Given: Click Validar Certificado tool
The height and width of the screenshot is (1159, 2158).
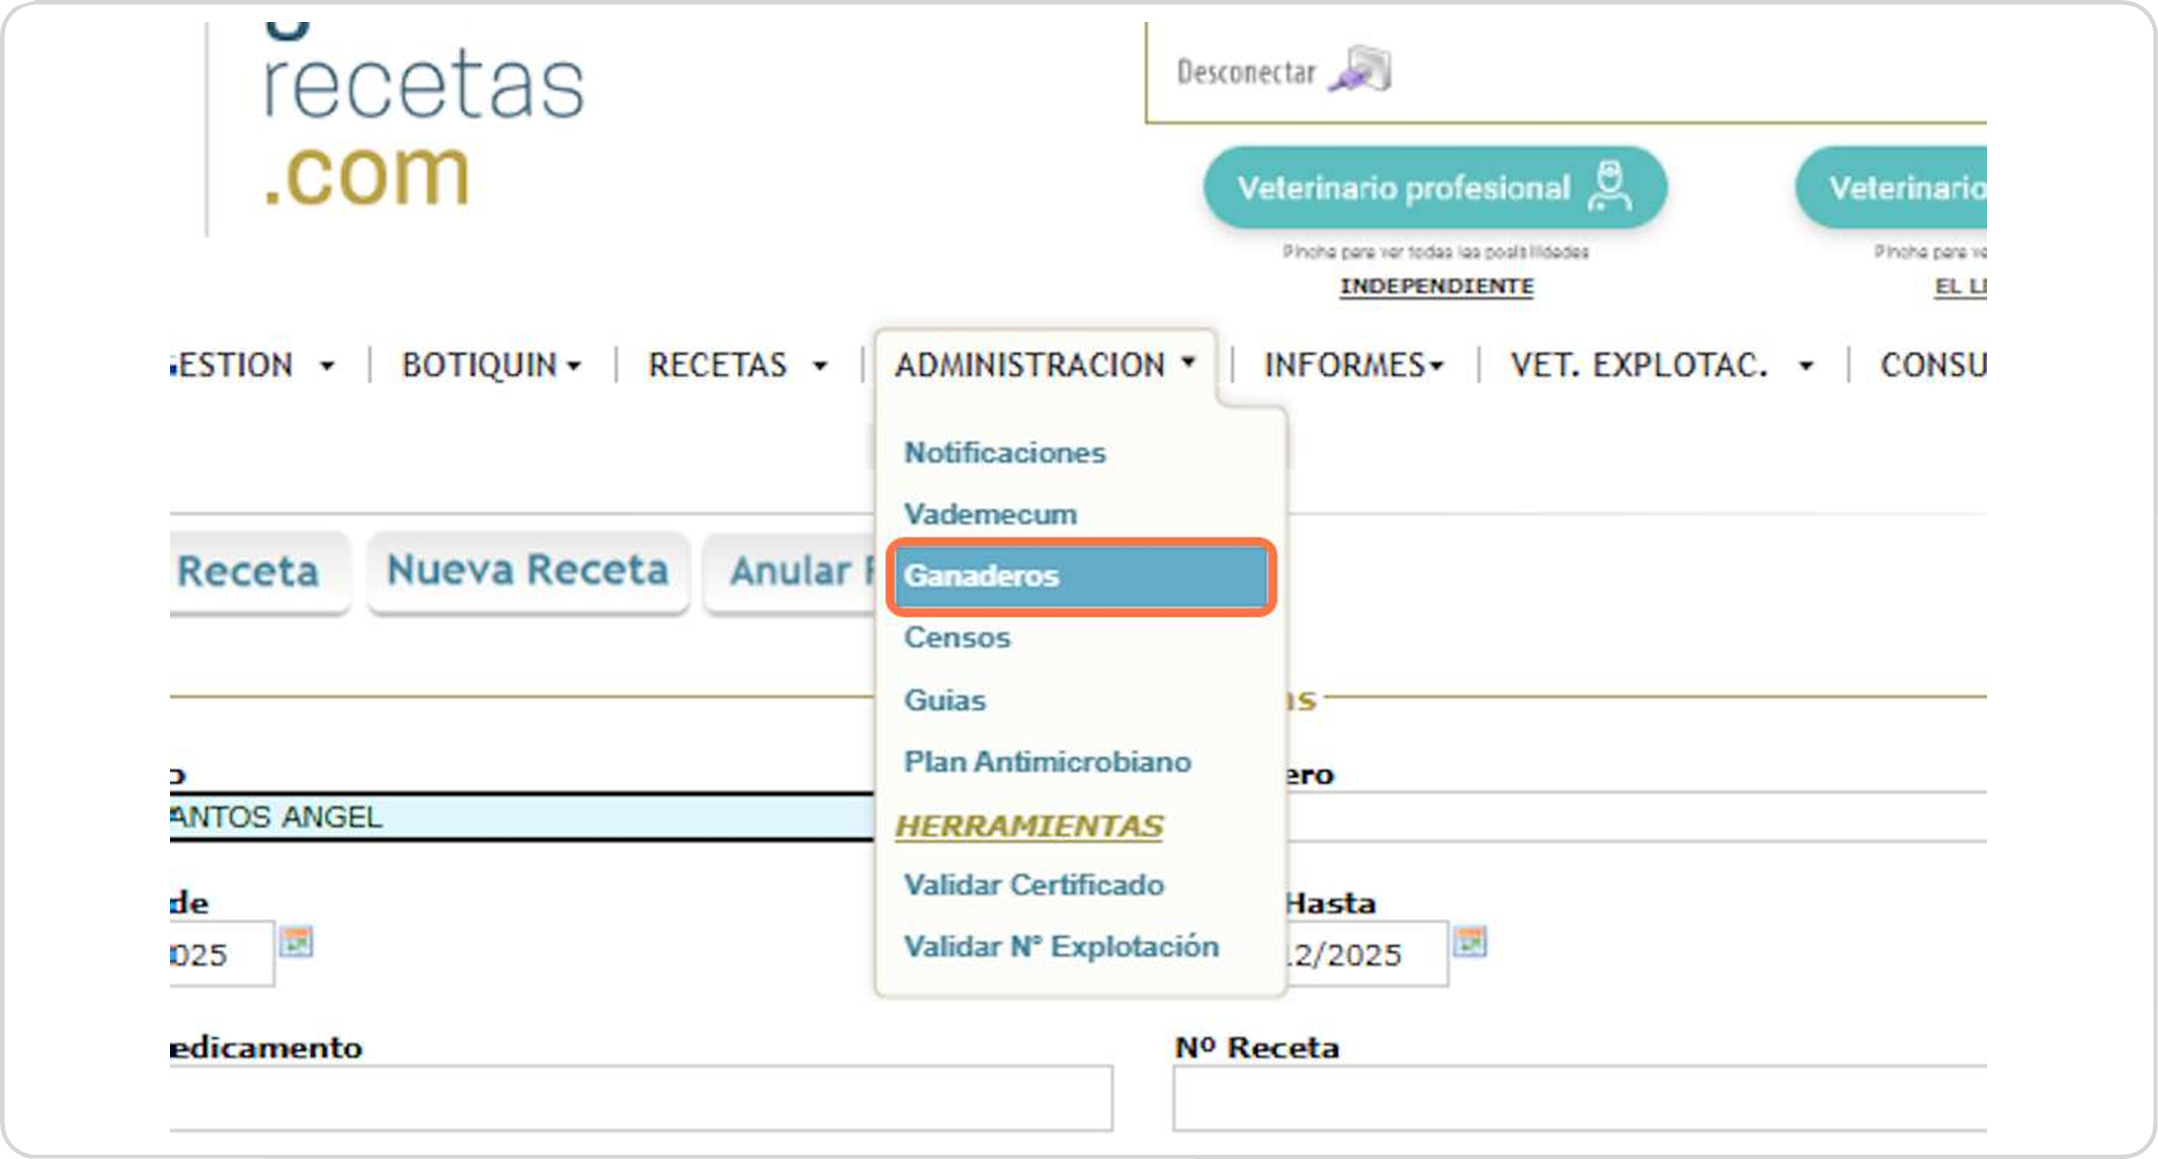Looking at the screenshot, I should [1033, 885].
